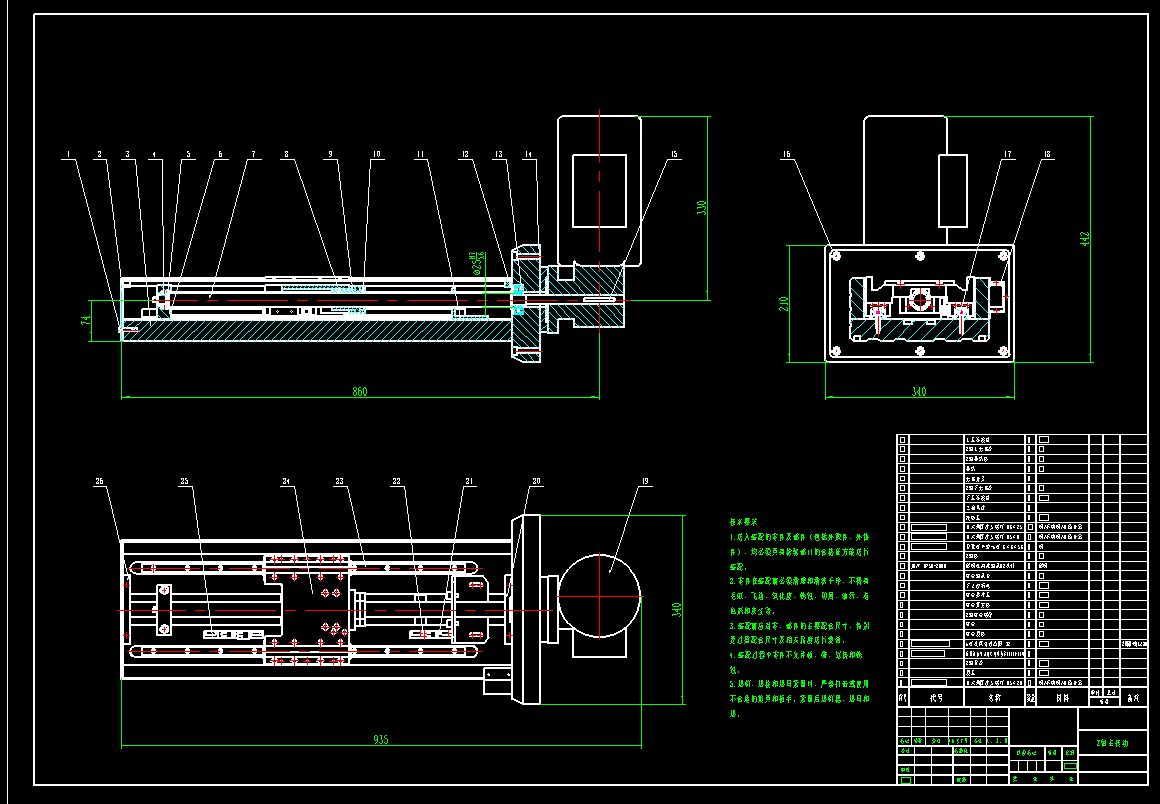Image resolution: width=1160 pixels, height=804 pixels.
Task: Select the Φ25 H7/k6 fit dimension text
Action: point(478,263)
